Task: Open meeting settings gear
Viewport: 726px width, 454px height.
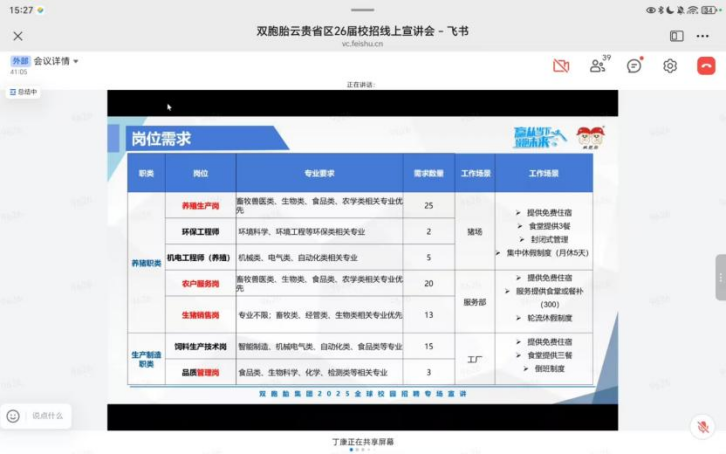Action: point(670,66)
